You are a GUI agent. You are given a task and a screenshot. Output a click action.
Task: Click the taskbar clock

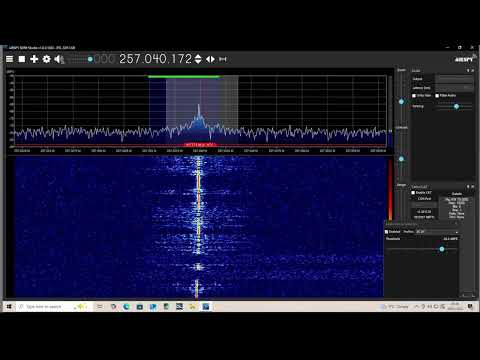click(455, 306)
